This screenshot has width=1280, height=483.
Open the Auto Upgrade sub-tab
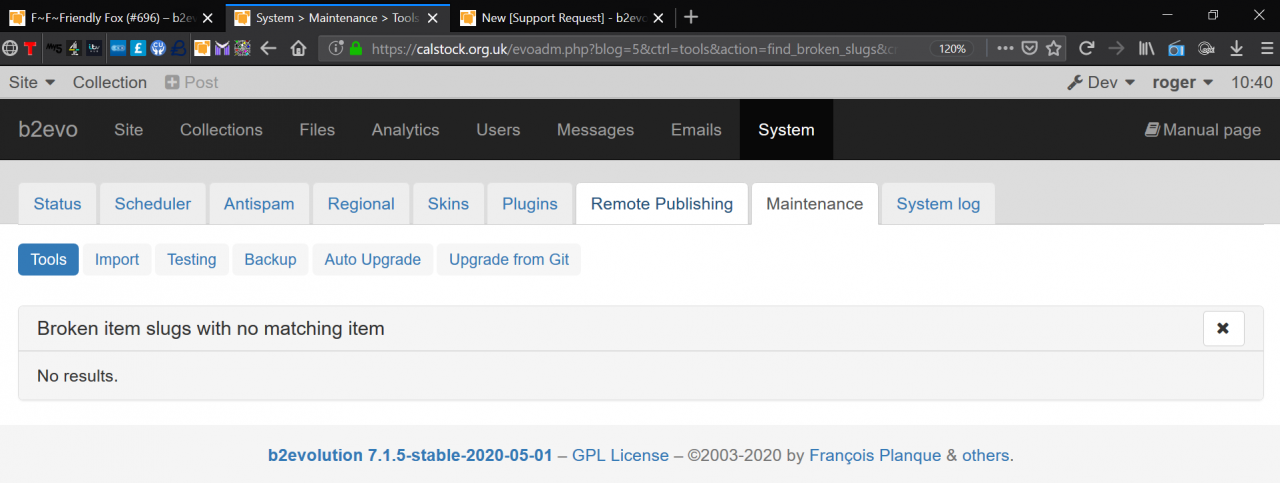coord(373,259)
